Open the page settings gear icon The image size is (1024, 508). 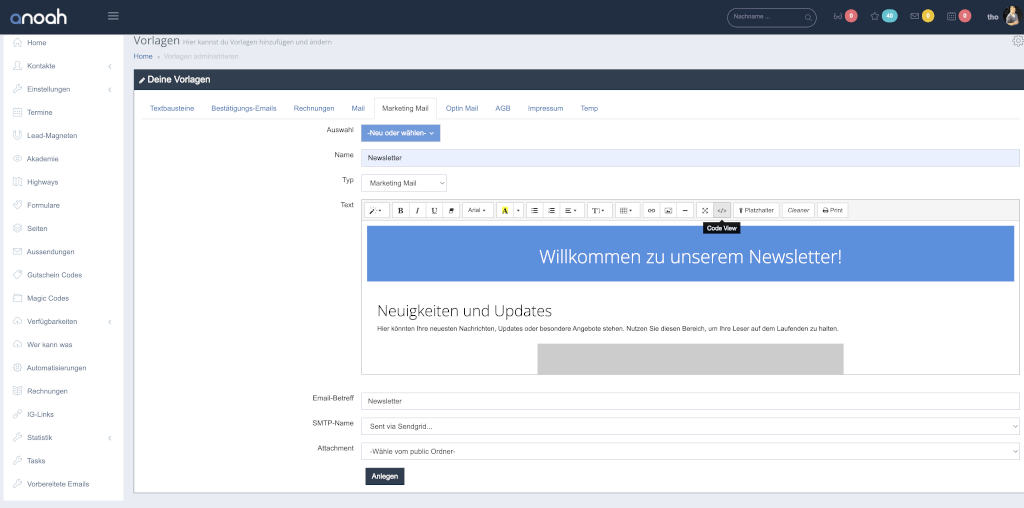point(1017,41)
